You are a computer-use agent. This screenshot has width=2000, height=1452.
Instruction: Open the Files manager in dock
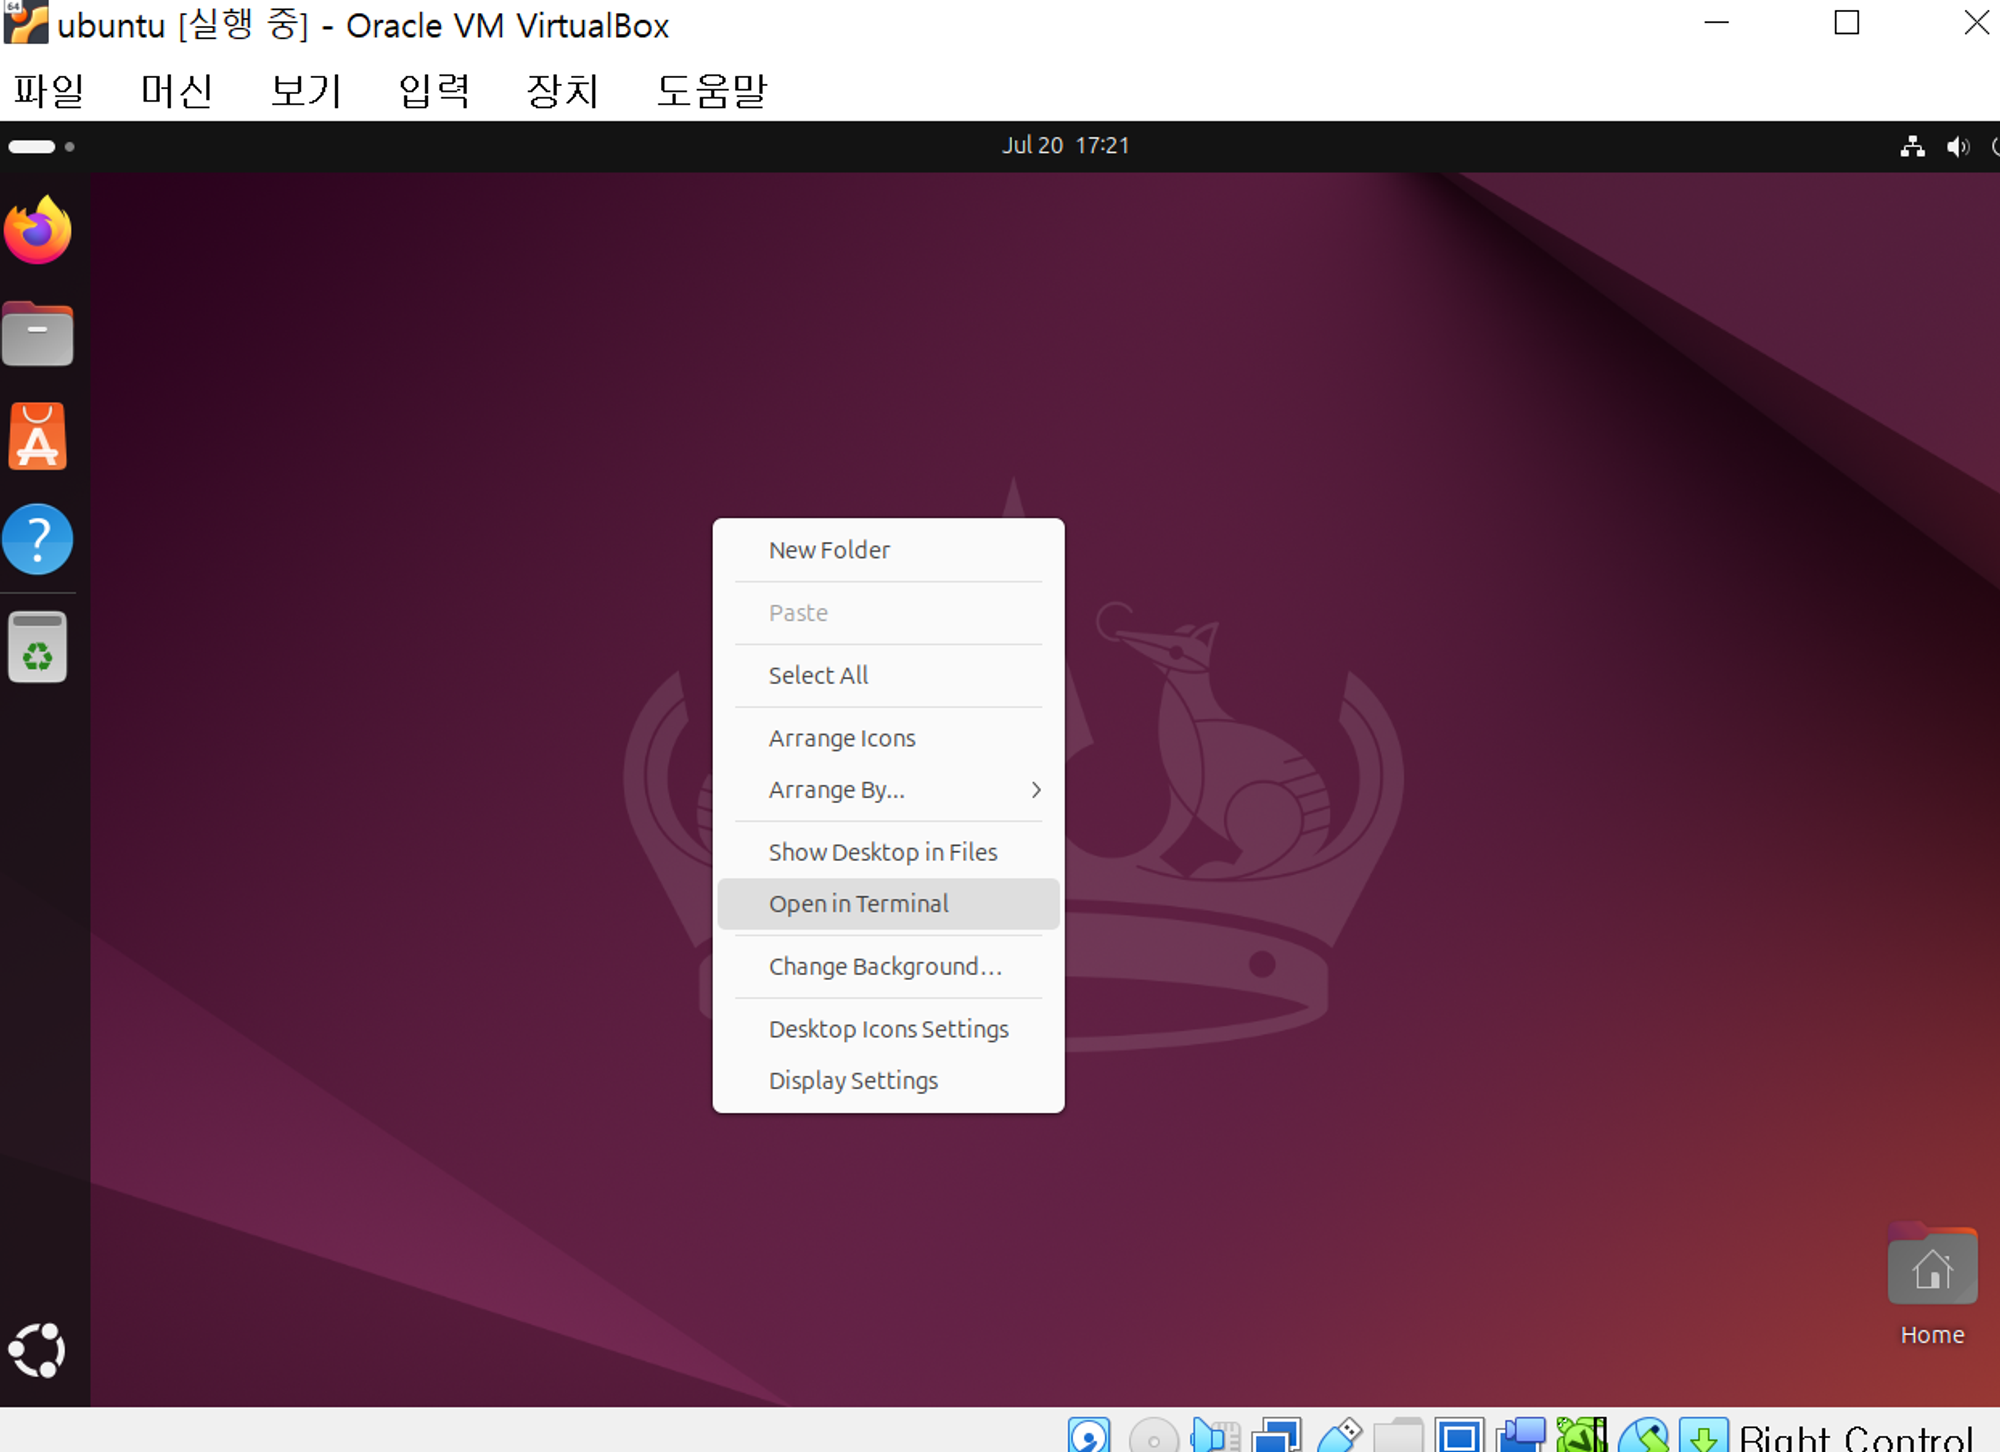[38, 334]
